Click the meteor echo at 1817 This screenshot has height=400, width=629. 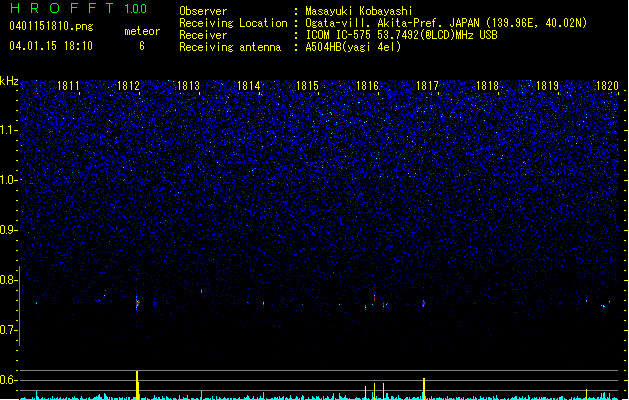click(424, 304)
